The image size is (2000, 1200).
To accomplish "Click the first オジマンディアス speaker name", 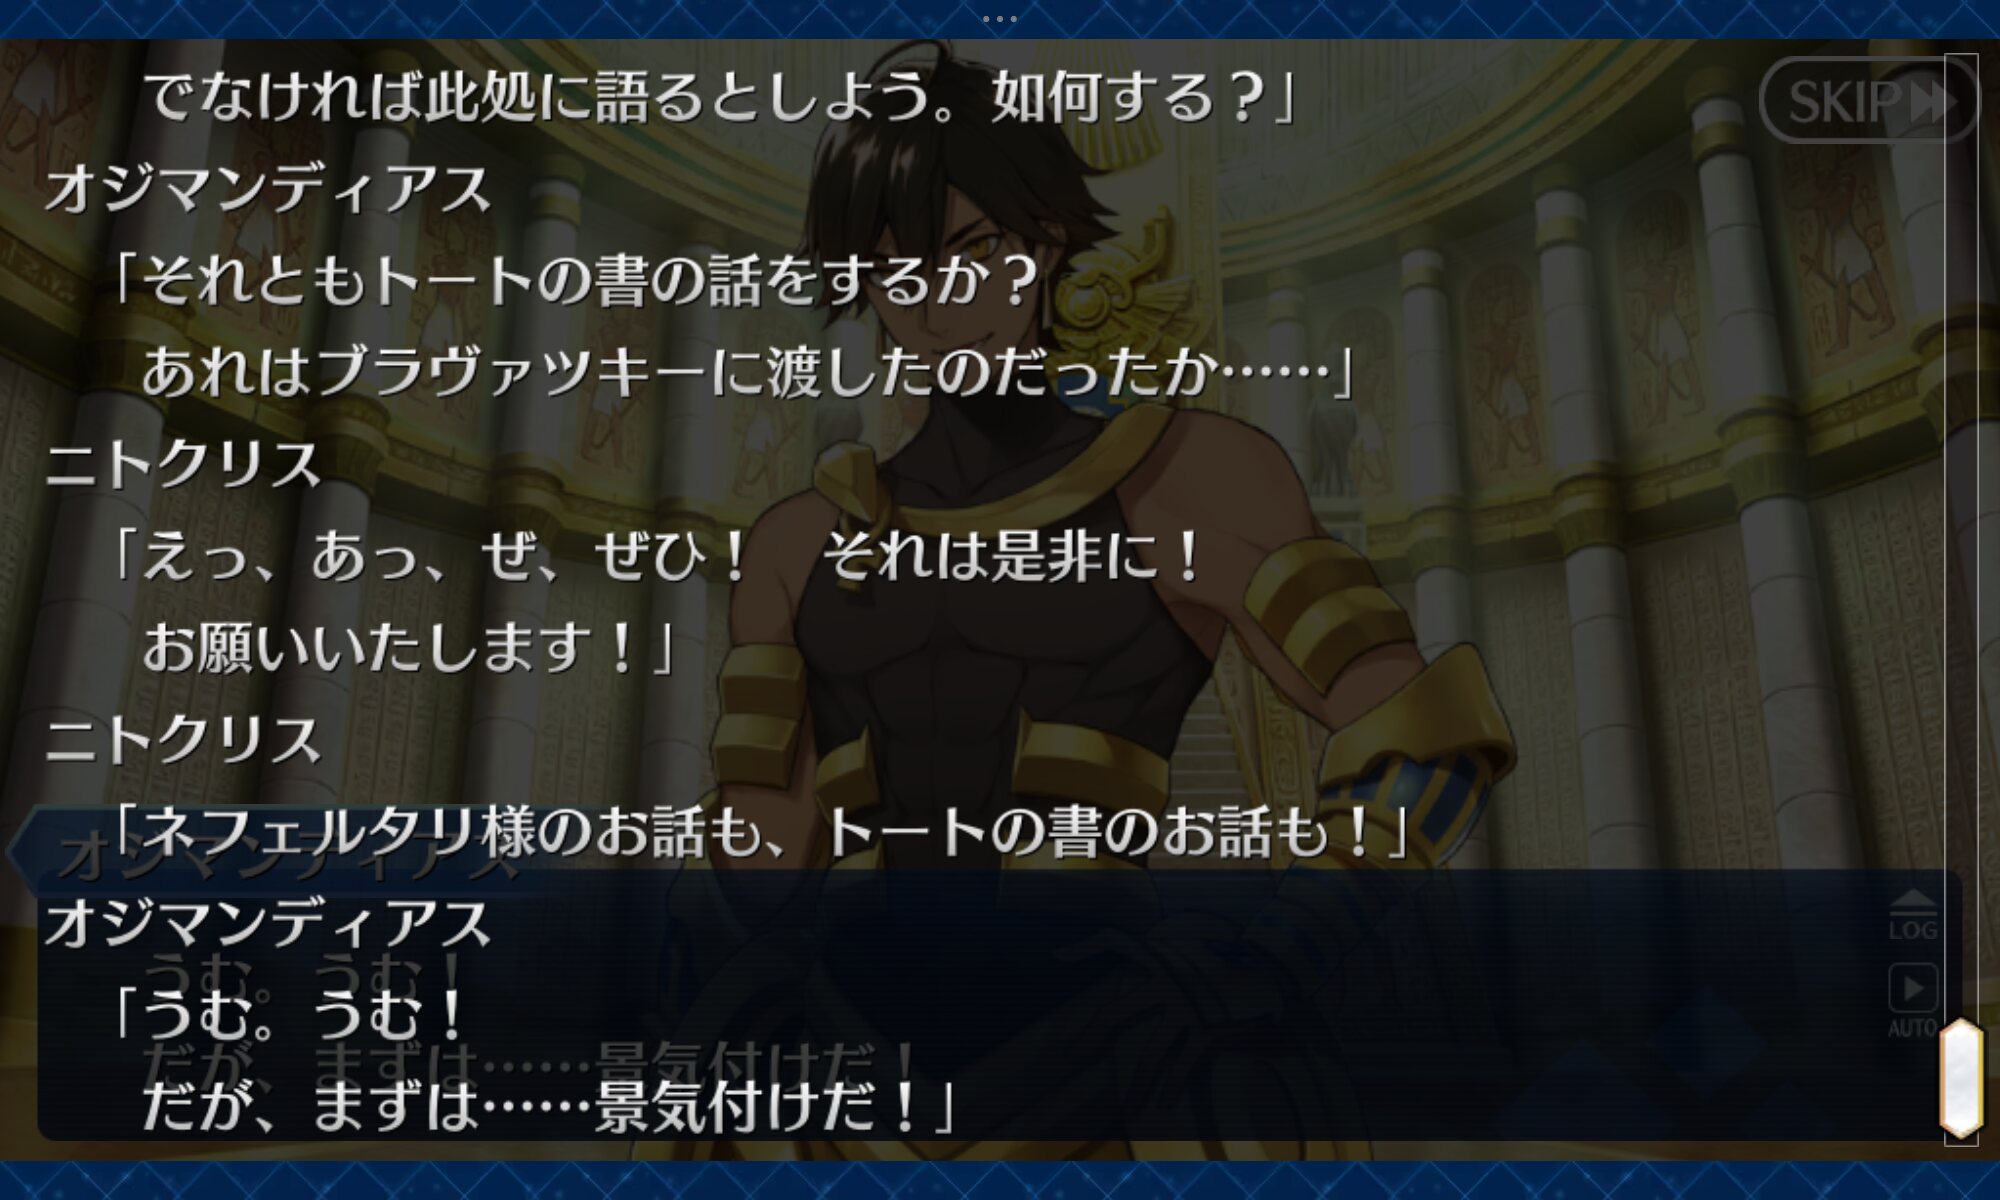I will click(268, 189).
